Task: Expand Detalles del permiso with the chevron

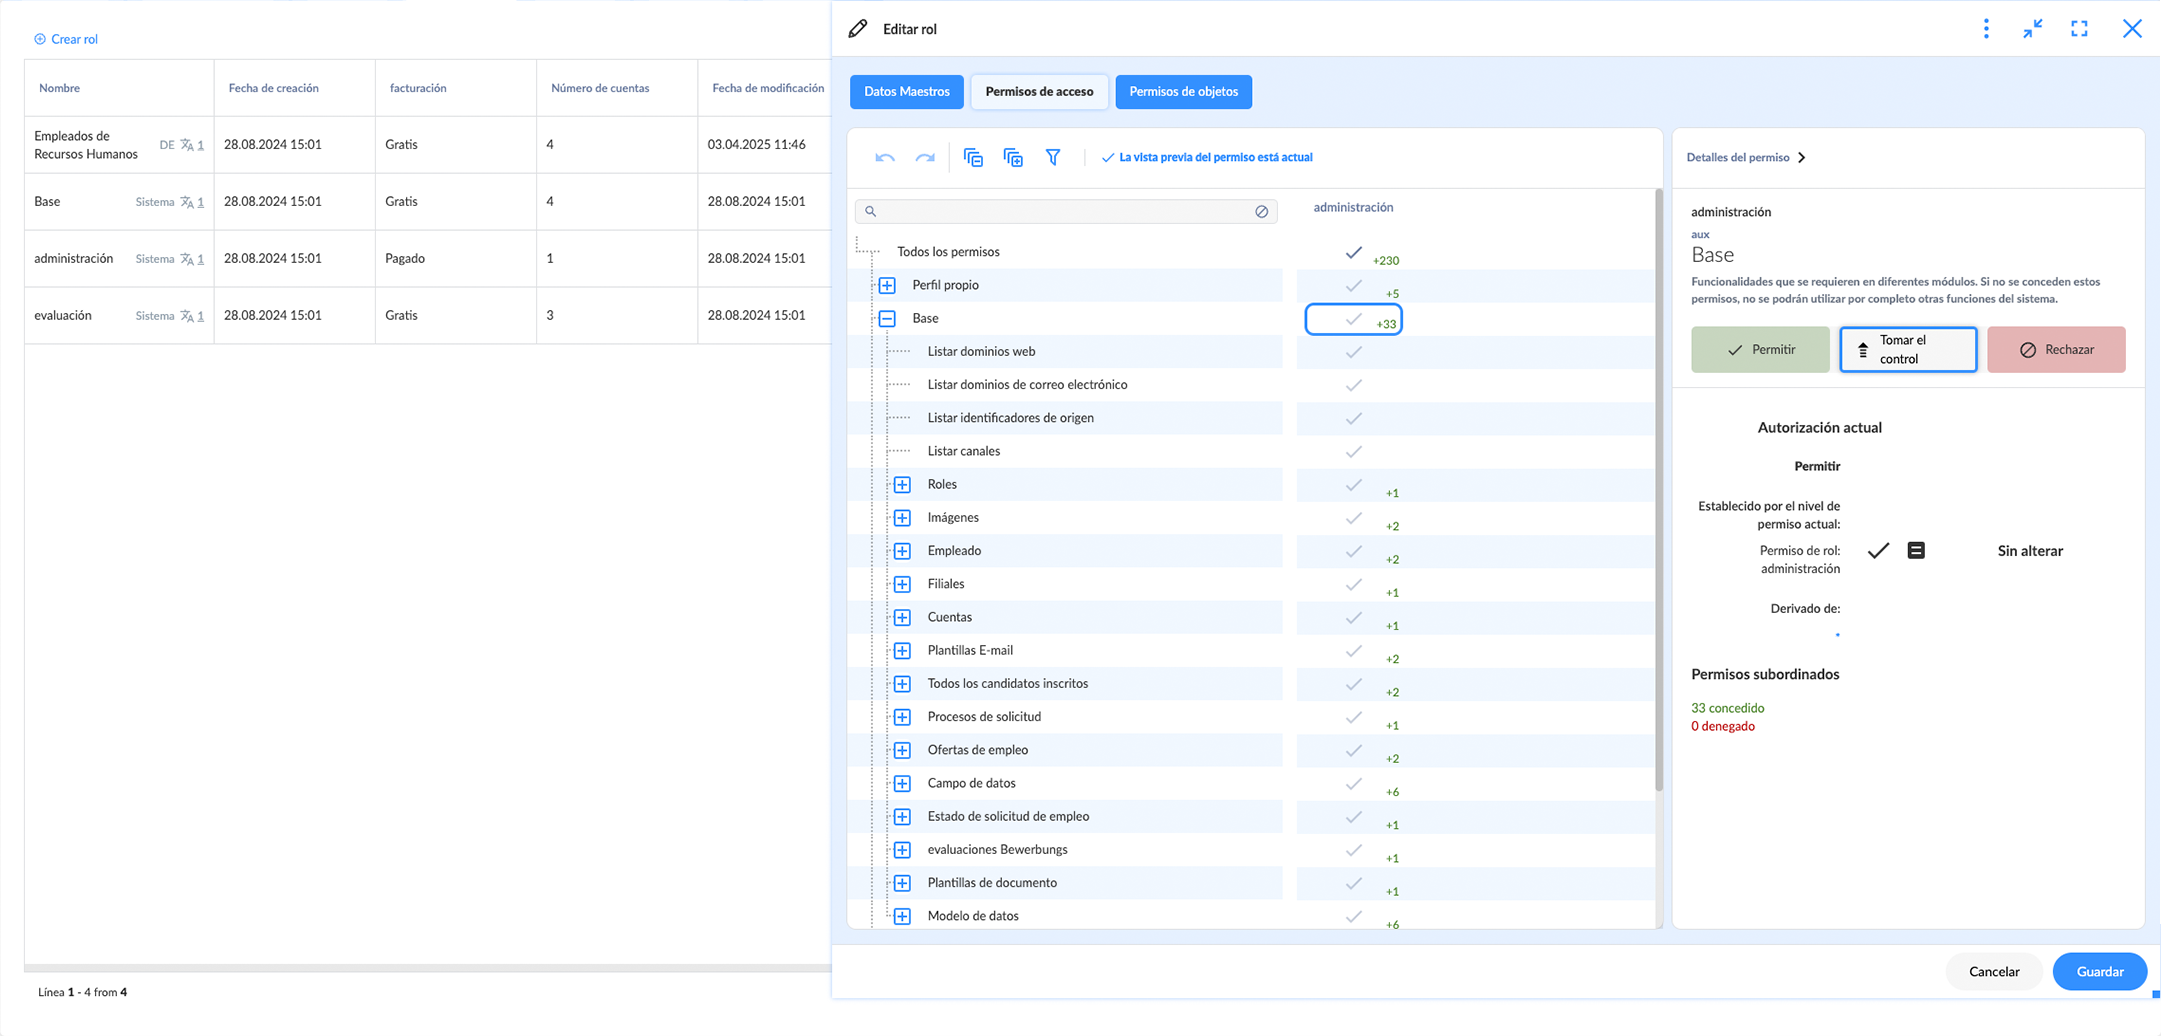Action: (1801, 158)
